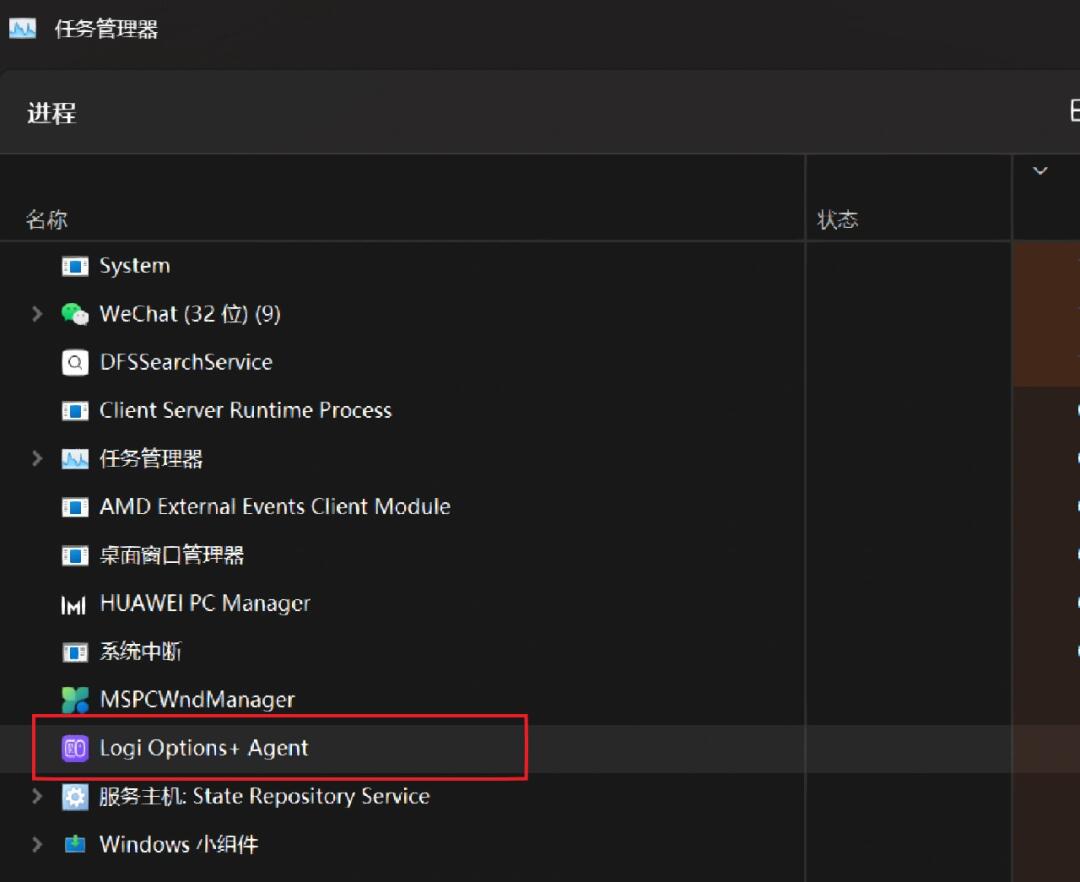Select the Logi Options+ Agent process name

pos(204,748)
